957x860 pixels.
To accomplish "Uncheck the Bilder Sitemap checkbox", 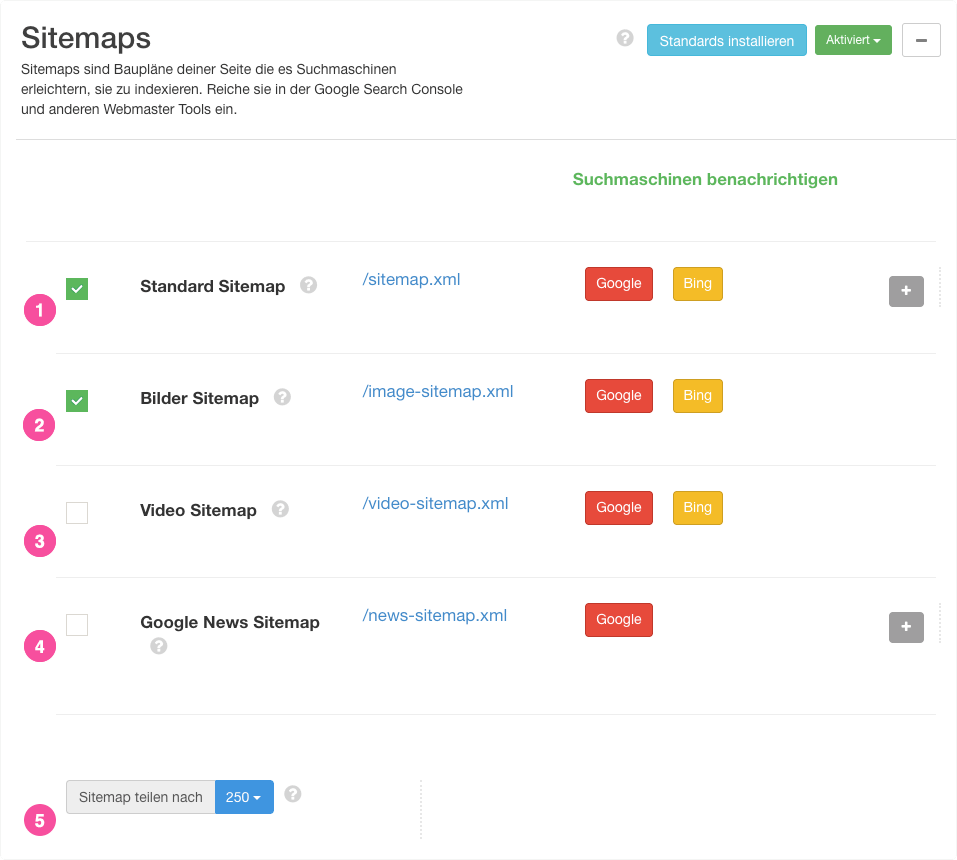I will point(77,401).
